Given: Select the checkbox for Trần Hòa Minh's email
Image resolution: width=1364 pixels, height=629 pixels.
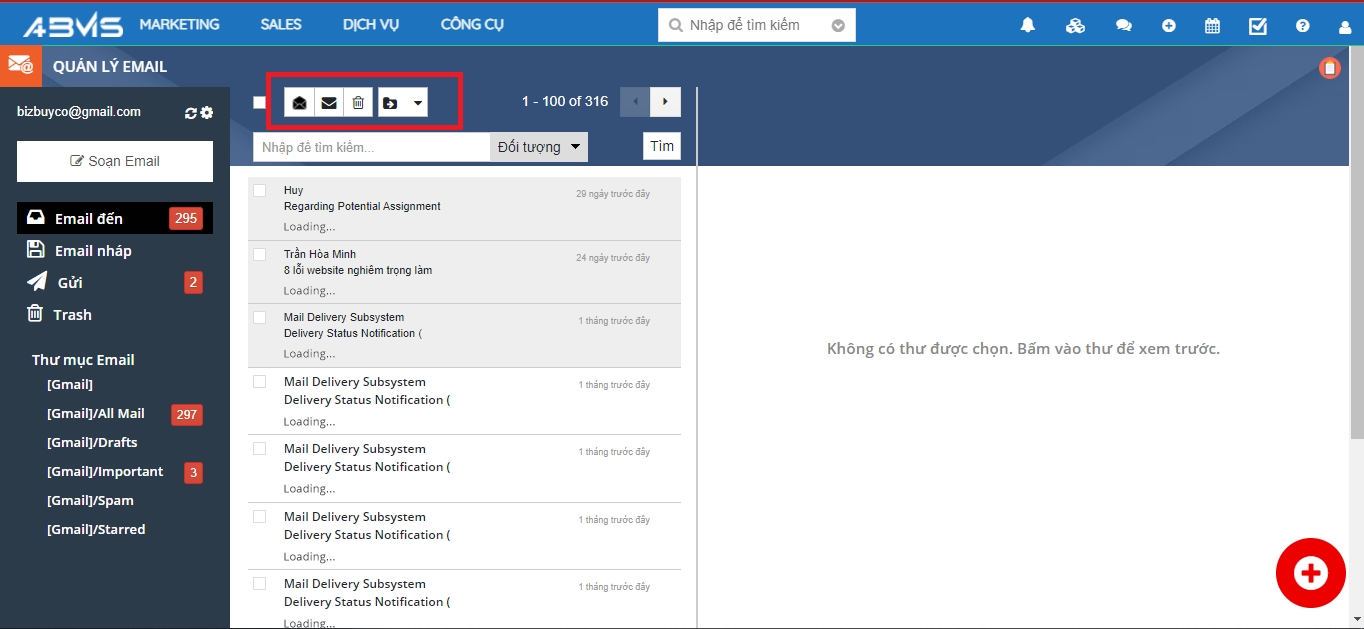Looking at the screenshot, I should point(260,254).
